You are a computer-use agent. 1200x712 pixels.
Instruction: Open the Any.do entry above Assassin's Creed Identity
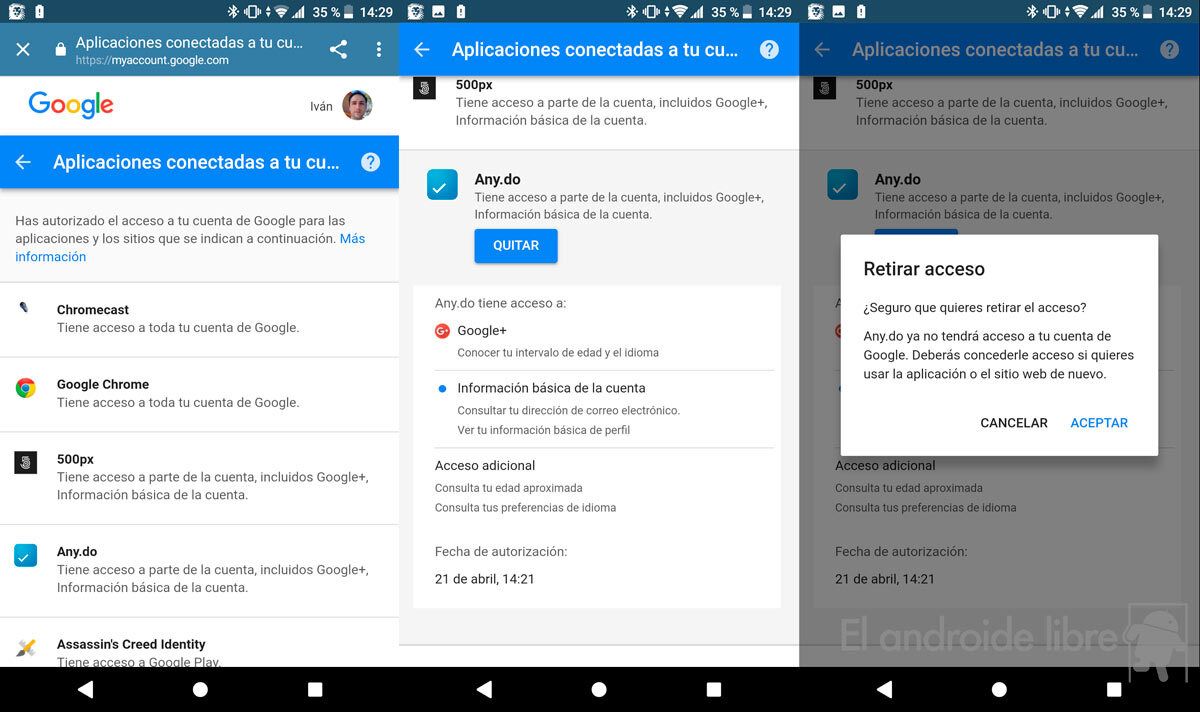coord(200,569)
